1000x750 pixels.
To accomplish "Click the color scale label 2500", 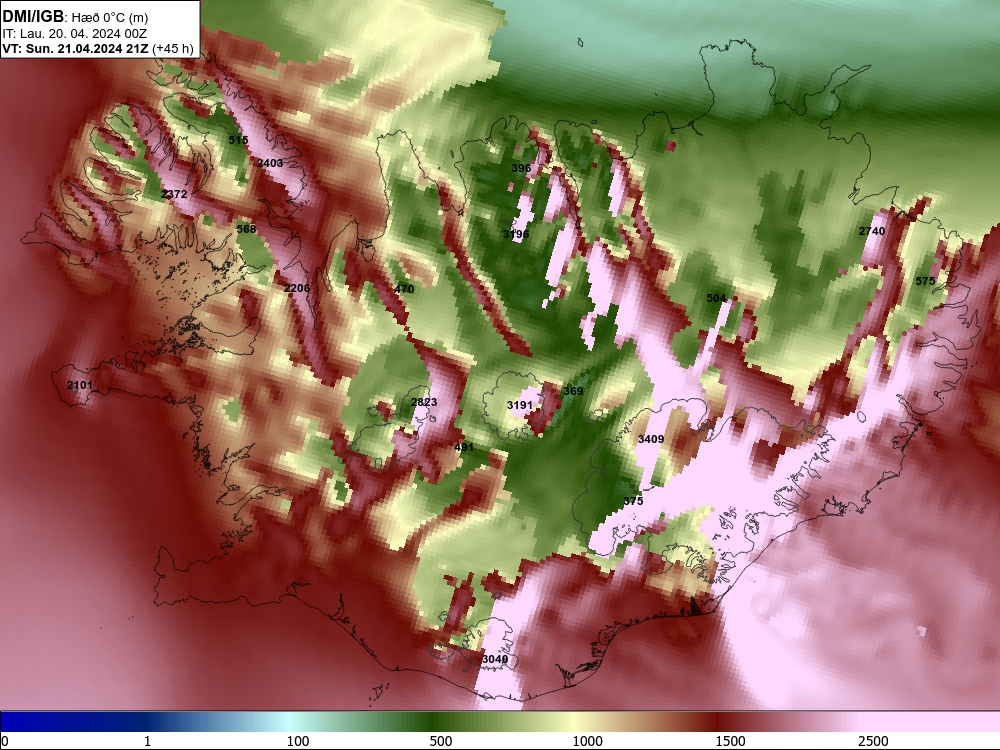I will (873, 741).
